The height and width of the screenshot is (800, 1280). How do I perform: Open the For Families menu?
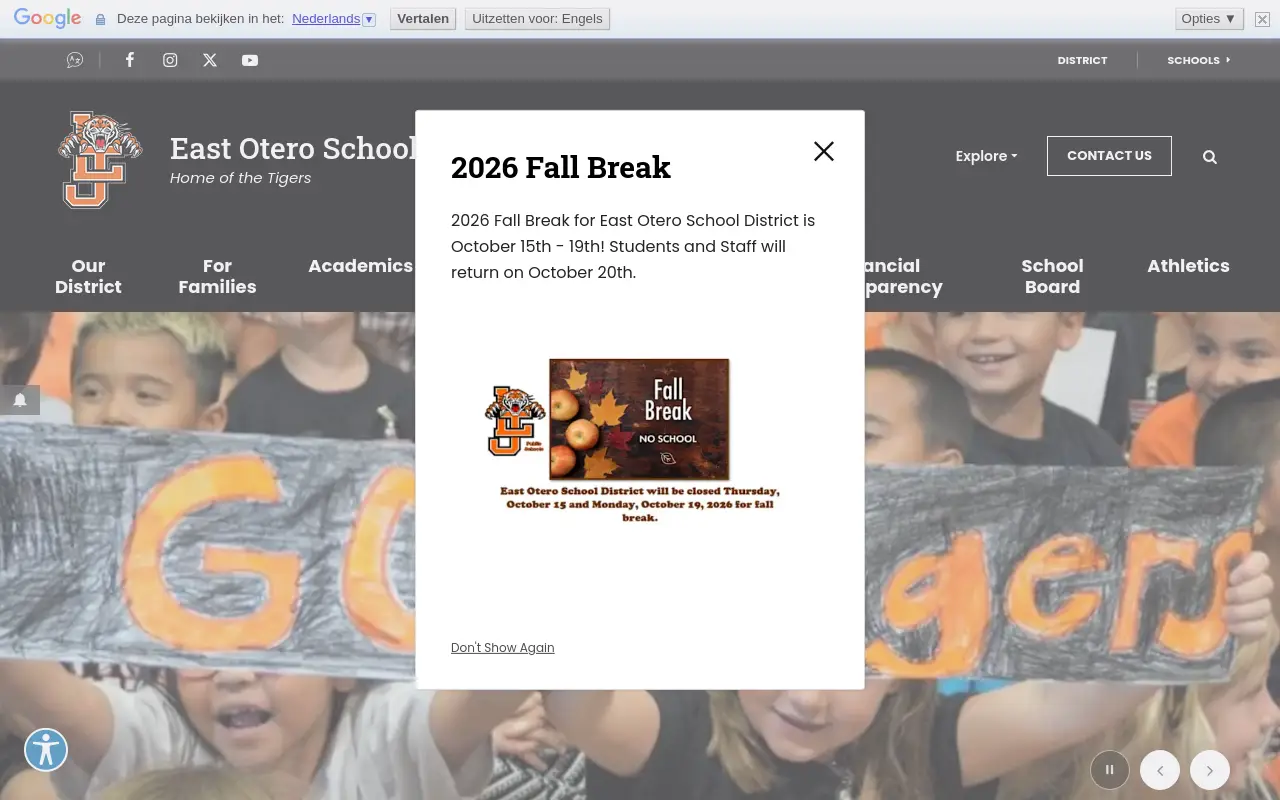[x=217, y=276]
